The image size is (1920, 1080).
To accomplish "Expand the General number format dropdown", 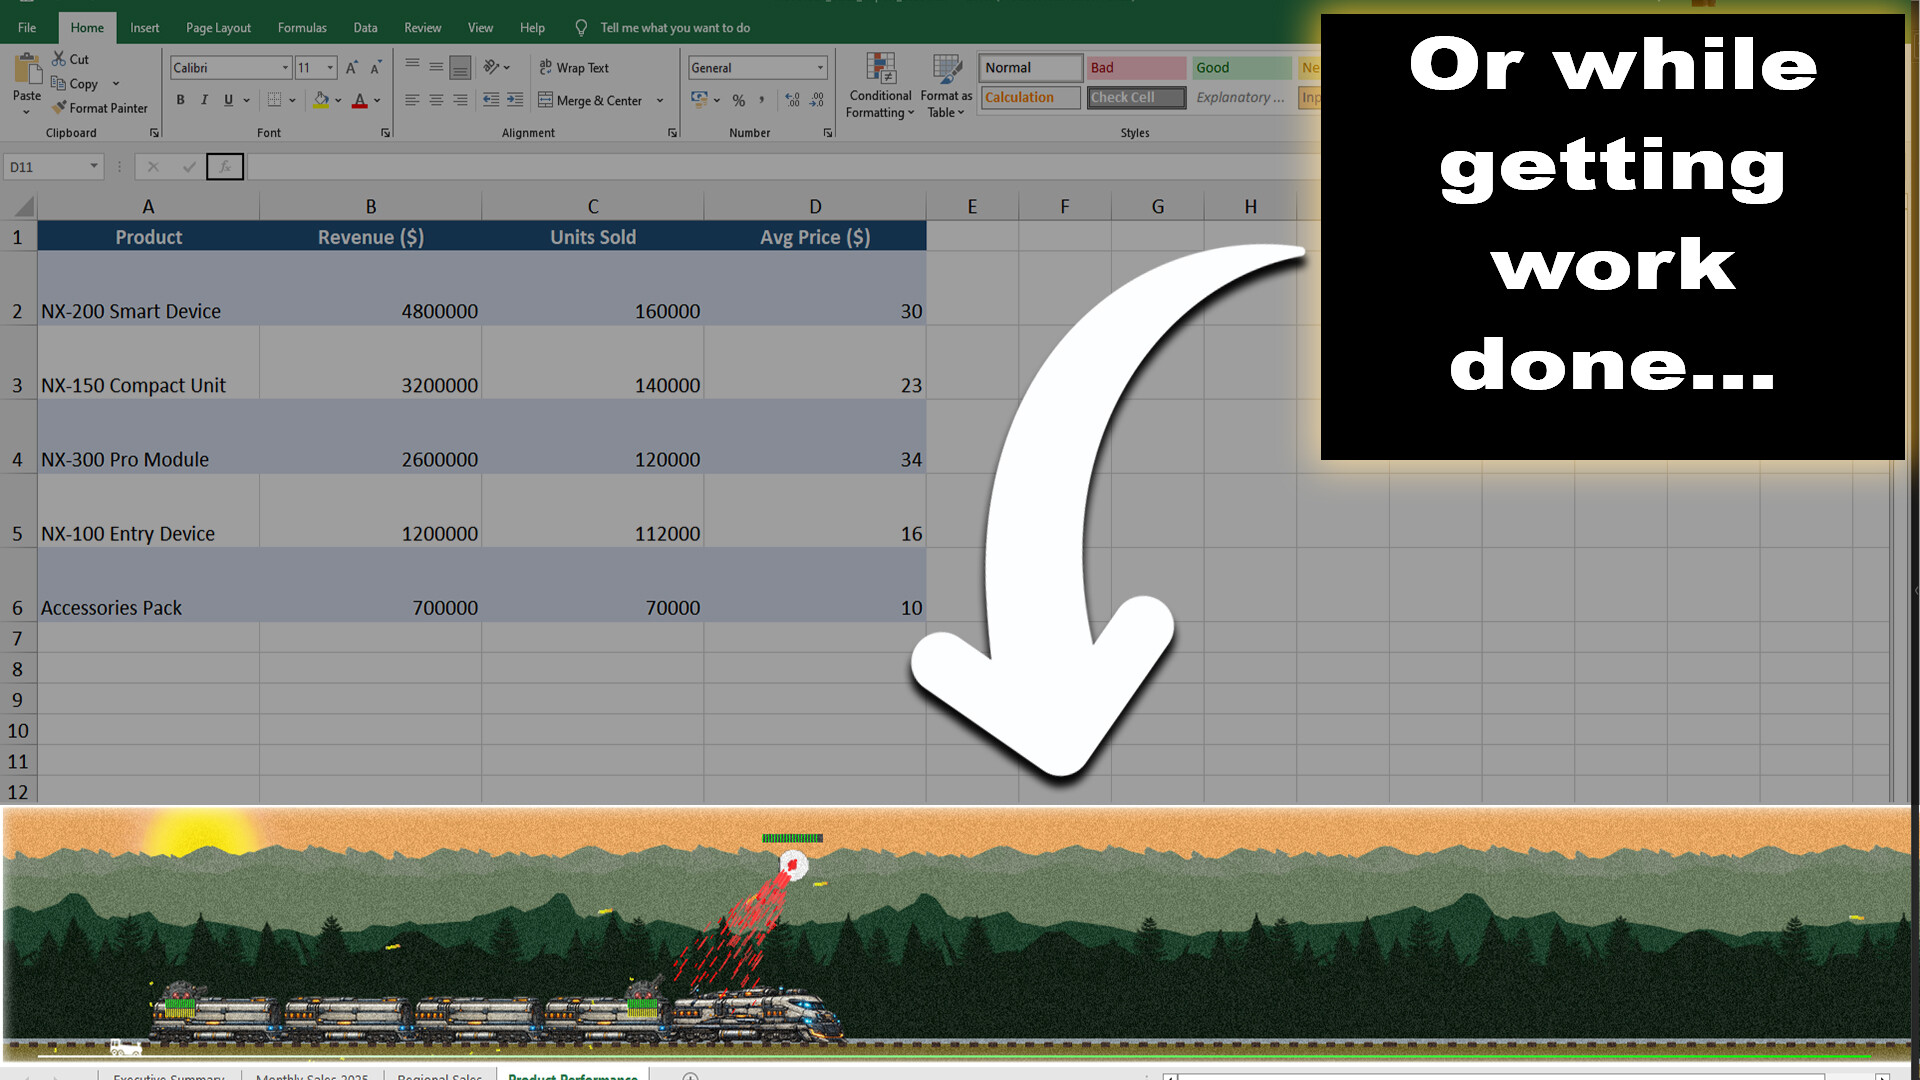I will tap(820, 68).
